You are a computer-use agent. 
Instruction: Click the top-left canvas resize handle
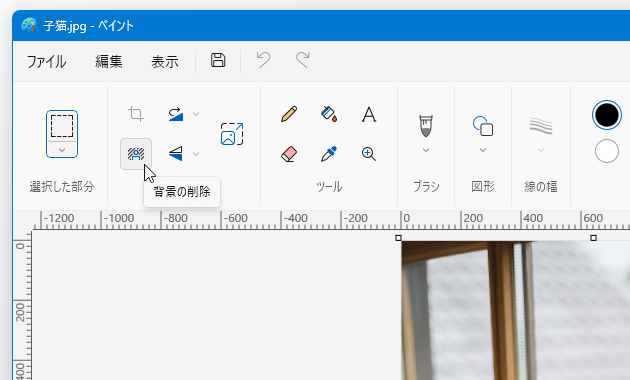click(398, 238)
